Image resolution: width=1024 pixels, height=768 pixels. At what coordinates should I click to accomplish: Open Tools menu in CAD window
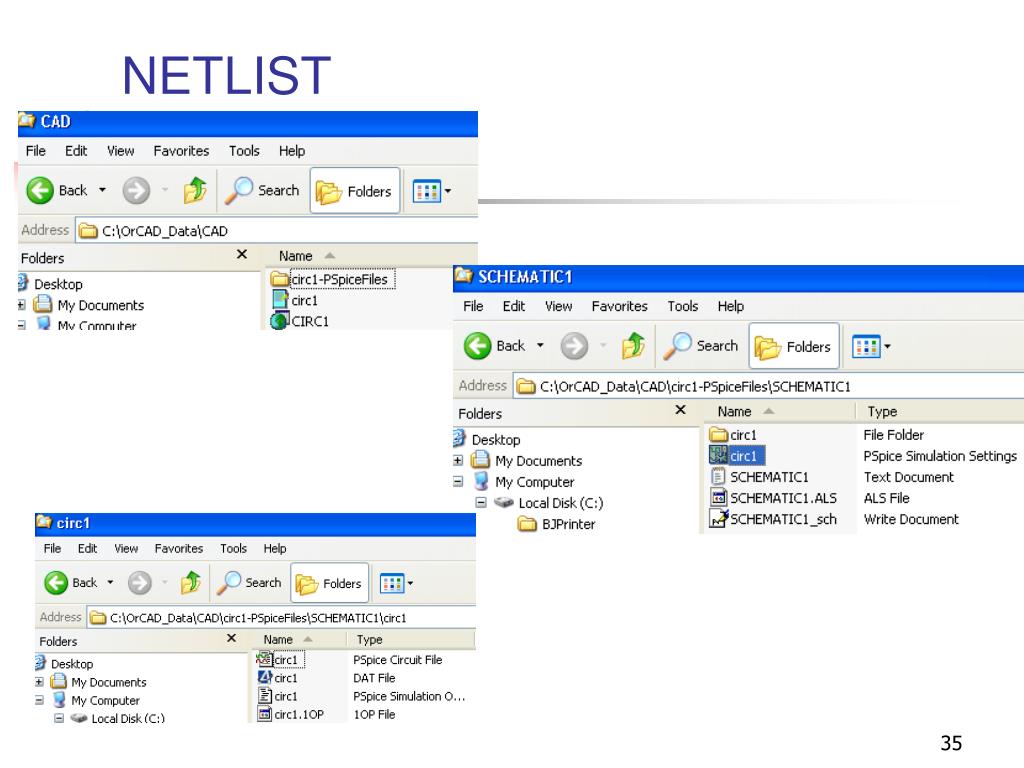tap(244, 151)
